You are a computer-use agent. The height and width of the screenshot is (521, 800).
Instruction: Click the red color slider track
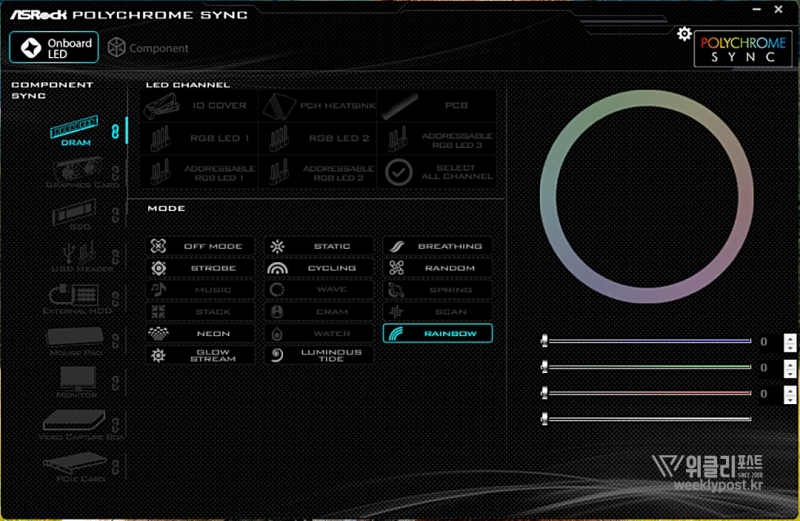[x=648, y=393]
